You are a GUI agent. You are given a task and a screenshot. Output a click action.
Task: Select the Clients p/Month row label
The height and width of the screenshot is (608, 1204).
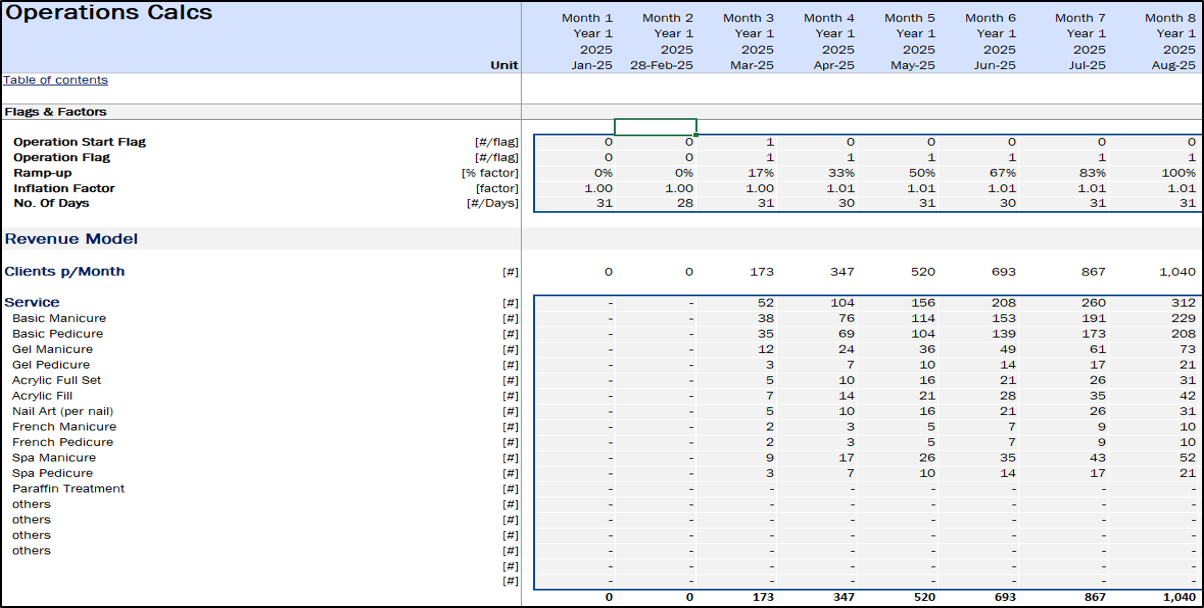pyautogui.click(x=65, y=271)
